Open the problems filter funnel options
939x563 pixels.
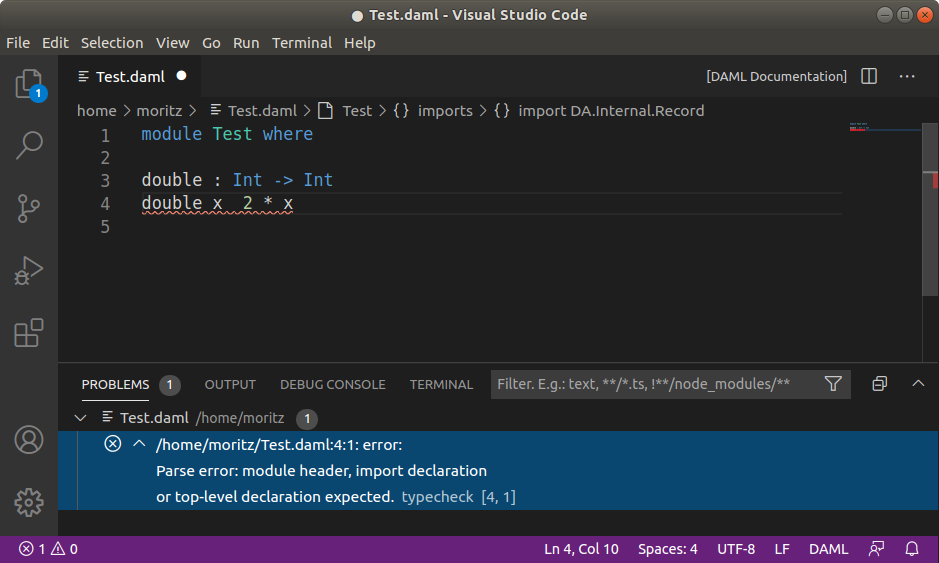[x=832, y=384]
